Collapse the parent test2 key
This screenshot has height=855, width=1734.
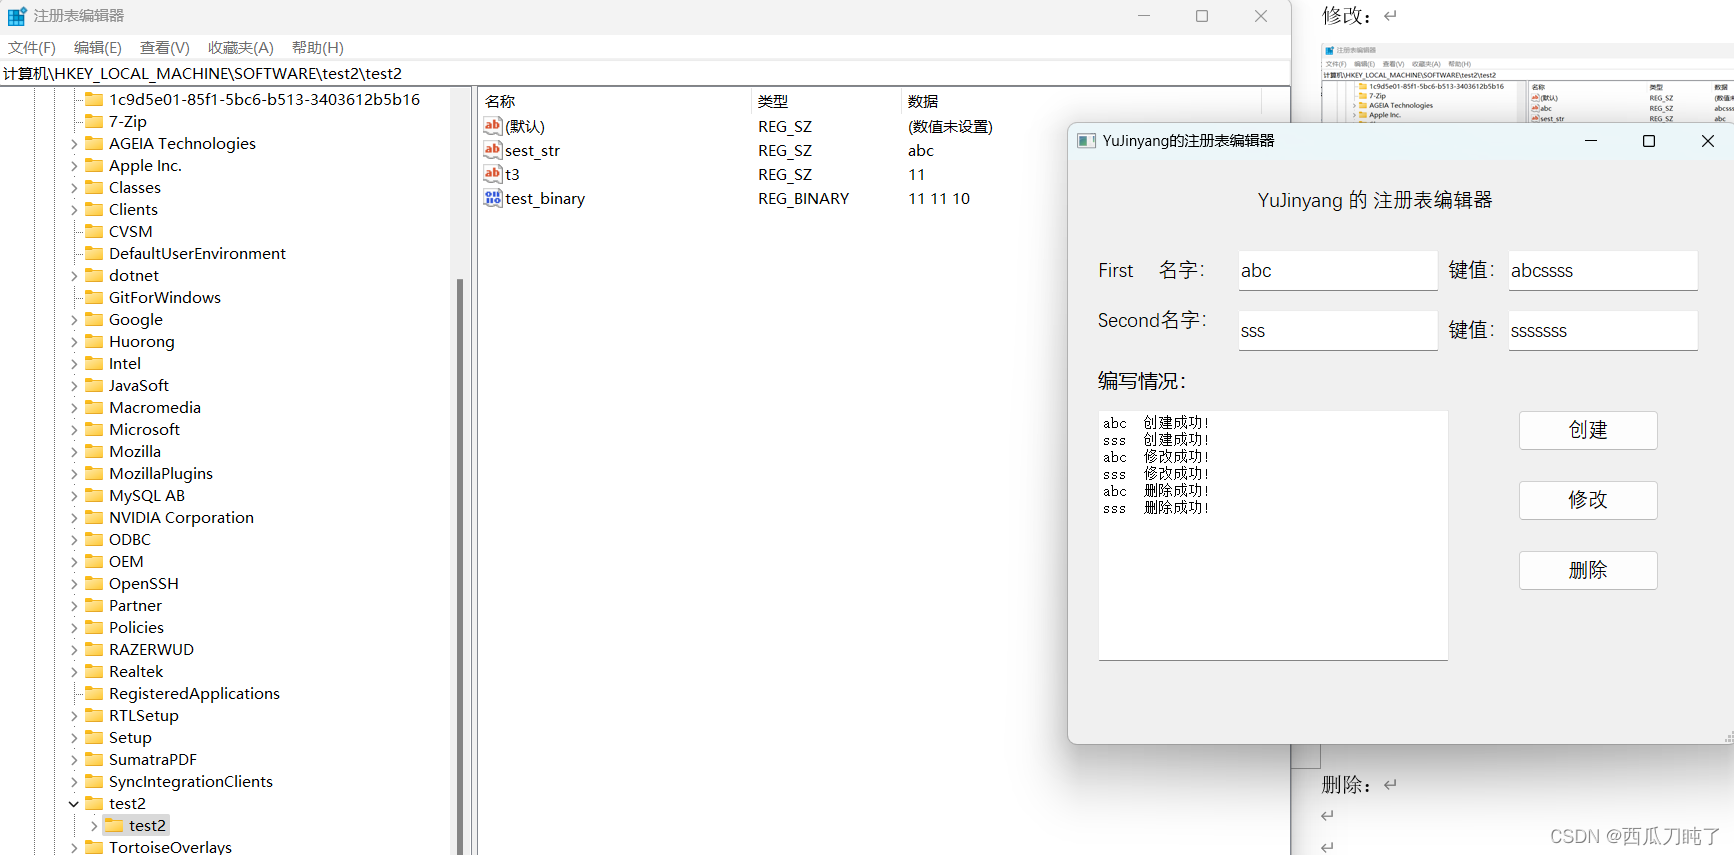[74, 804]
